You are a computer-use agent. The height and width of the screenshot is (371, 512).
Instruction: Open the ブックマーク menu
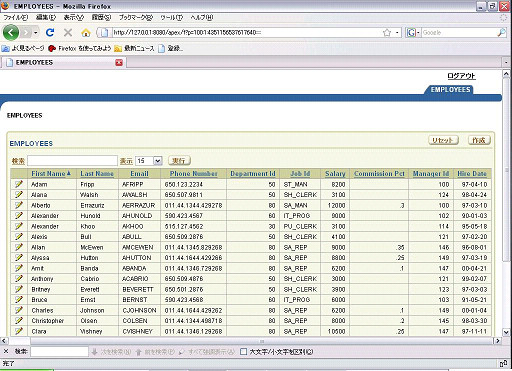pyautogui.click(x=136, y=17)
